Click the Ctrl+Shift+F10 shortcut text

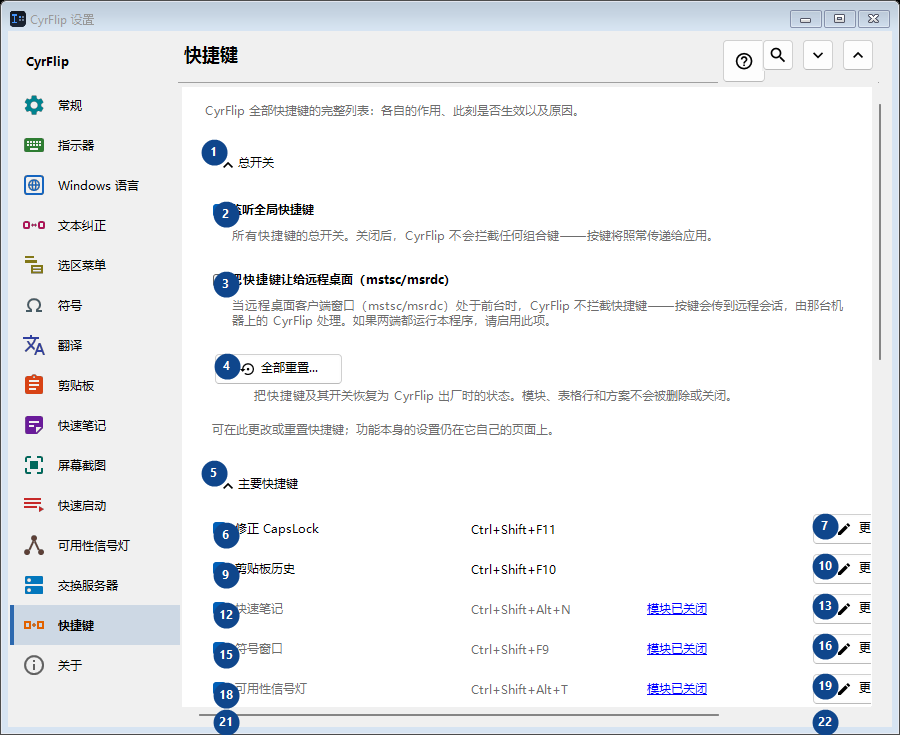[x=513, y=569]
